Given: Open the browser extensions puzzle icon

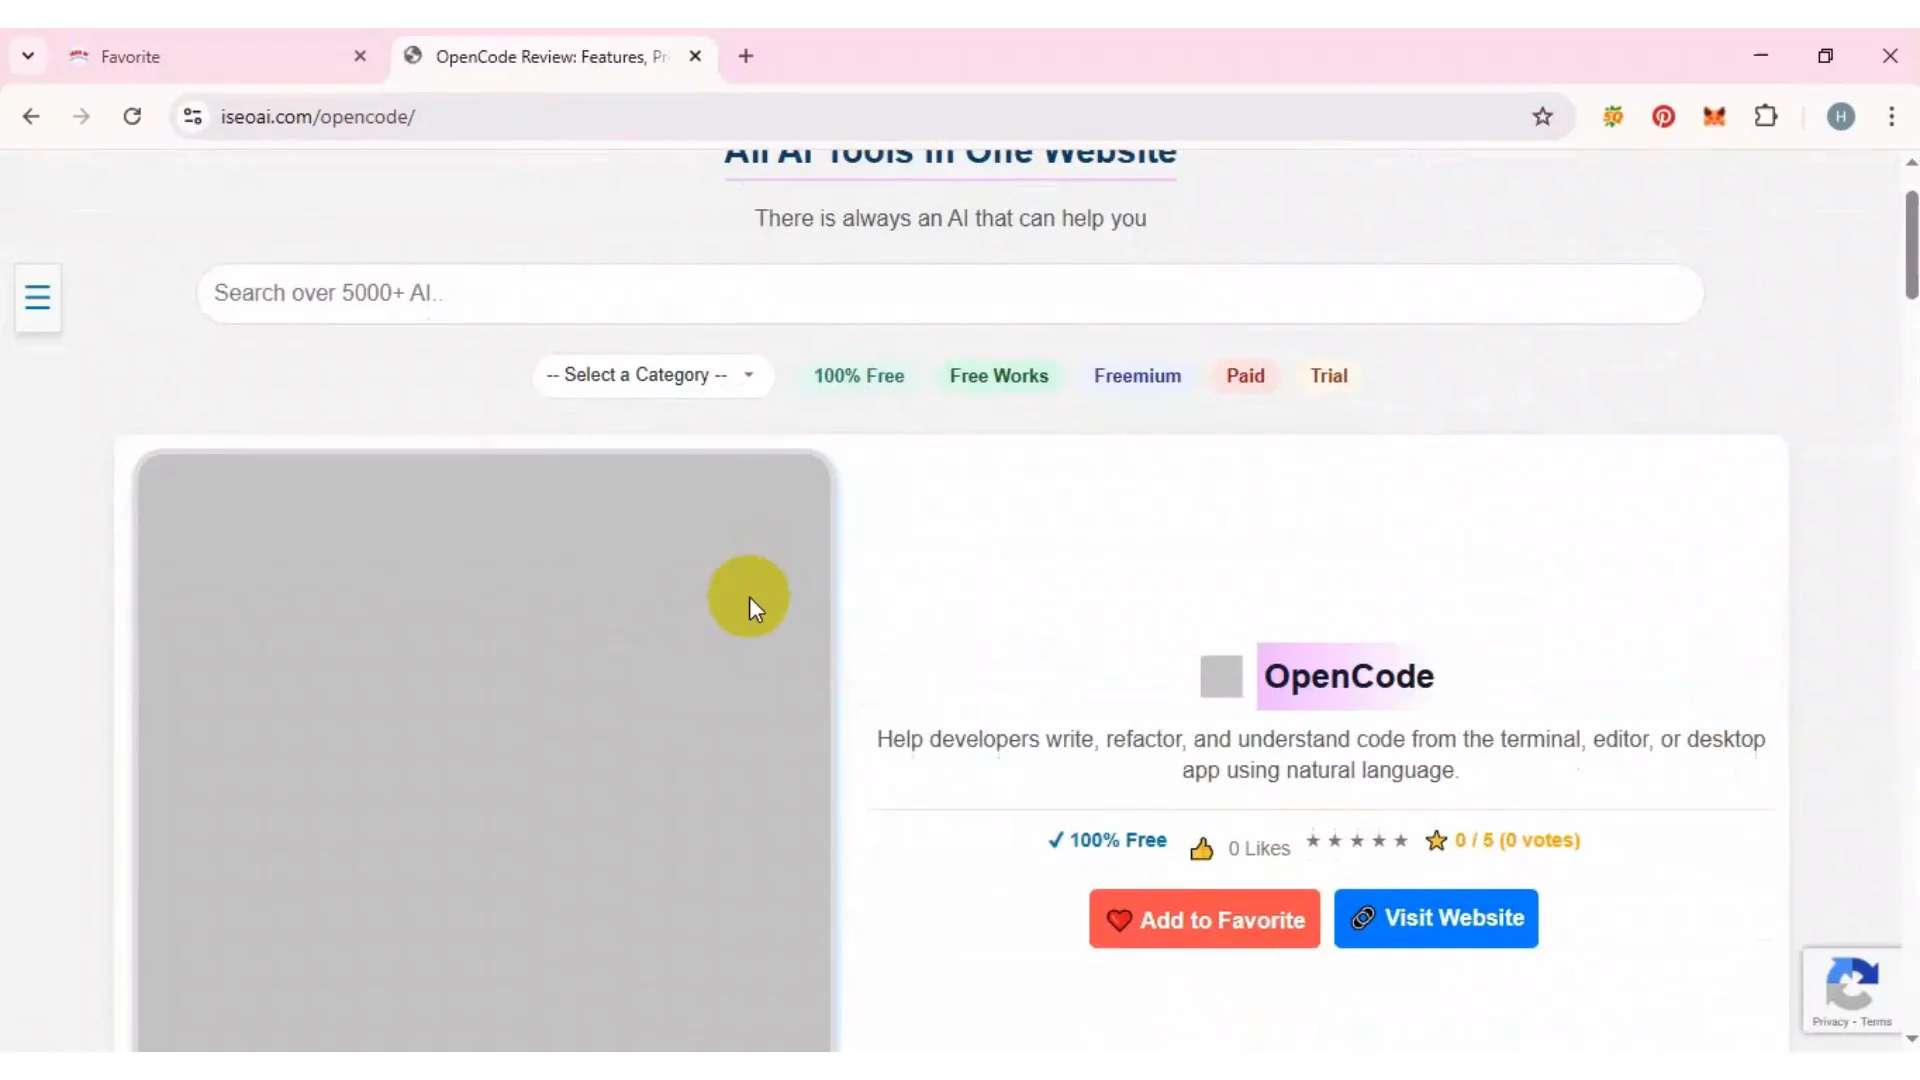Looking at the screenshot, I should tap(1766, 116).
